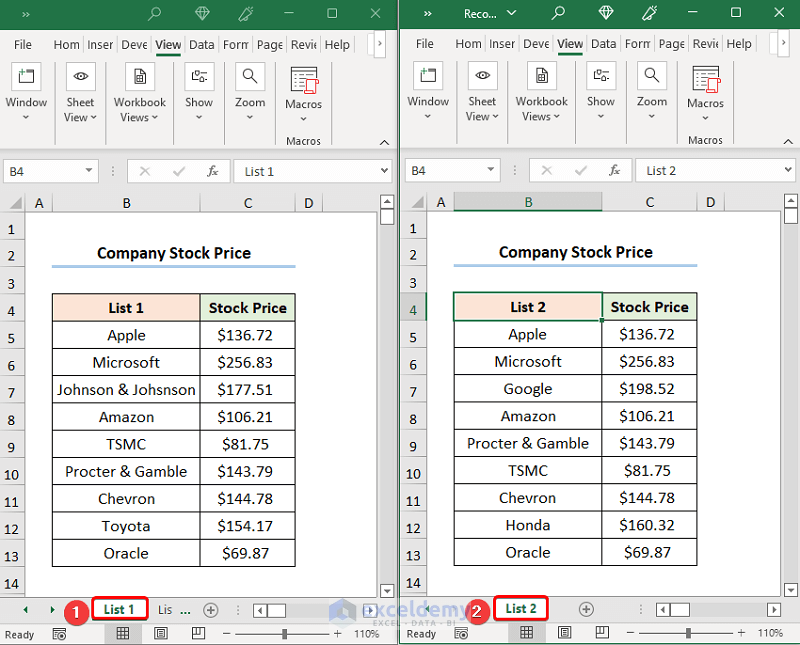
Task: Open the Data tab in left window
Action: click(x=202, y=45)
